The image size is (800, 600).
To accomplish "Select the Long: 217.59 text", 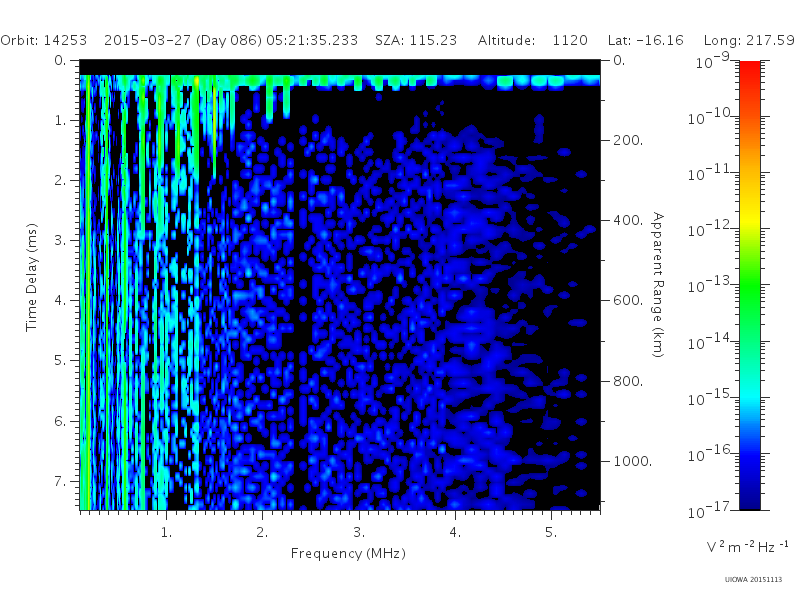I will click(749, 41).
